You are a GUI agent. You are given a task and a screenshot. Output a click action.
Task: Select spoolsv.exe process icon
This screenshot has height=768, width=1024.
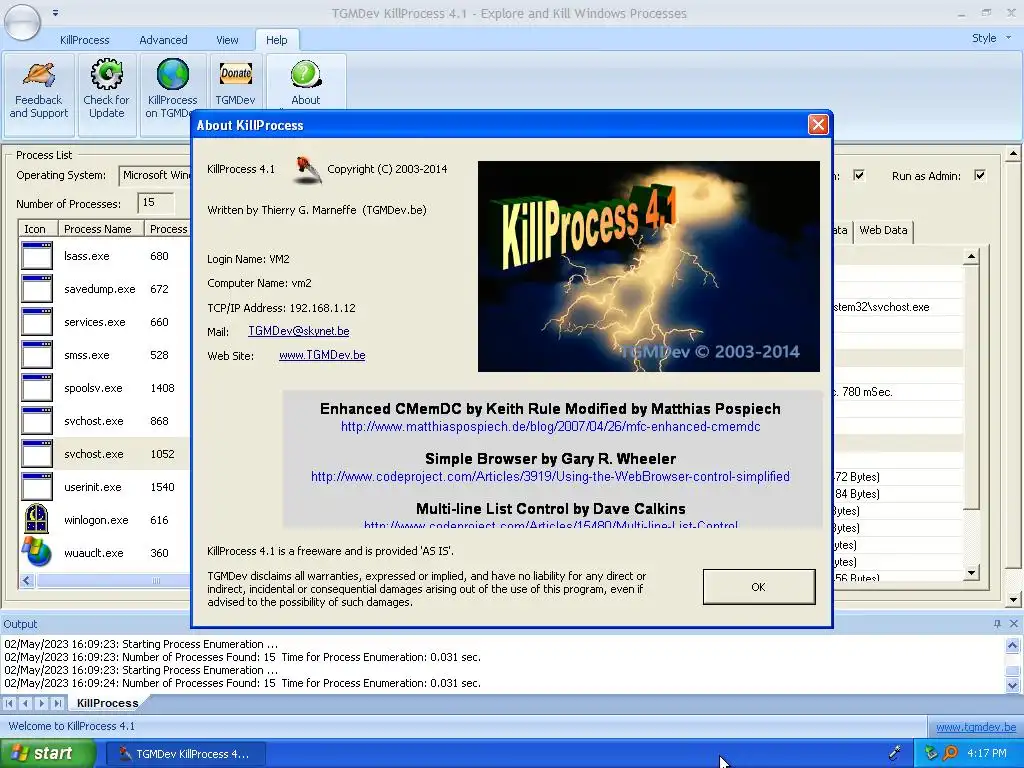pyautogui.click(x=37, y=388)
